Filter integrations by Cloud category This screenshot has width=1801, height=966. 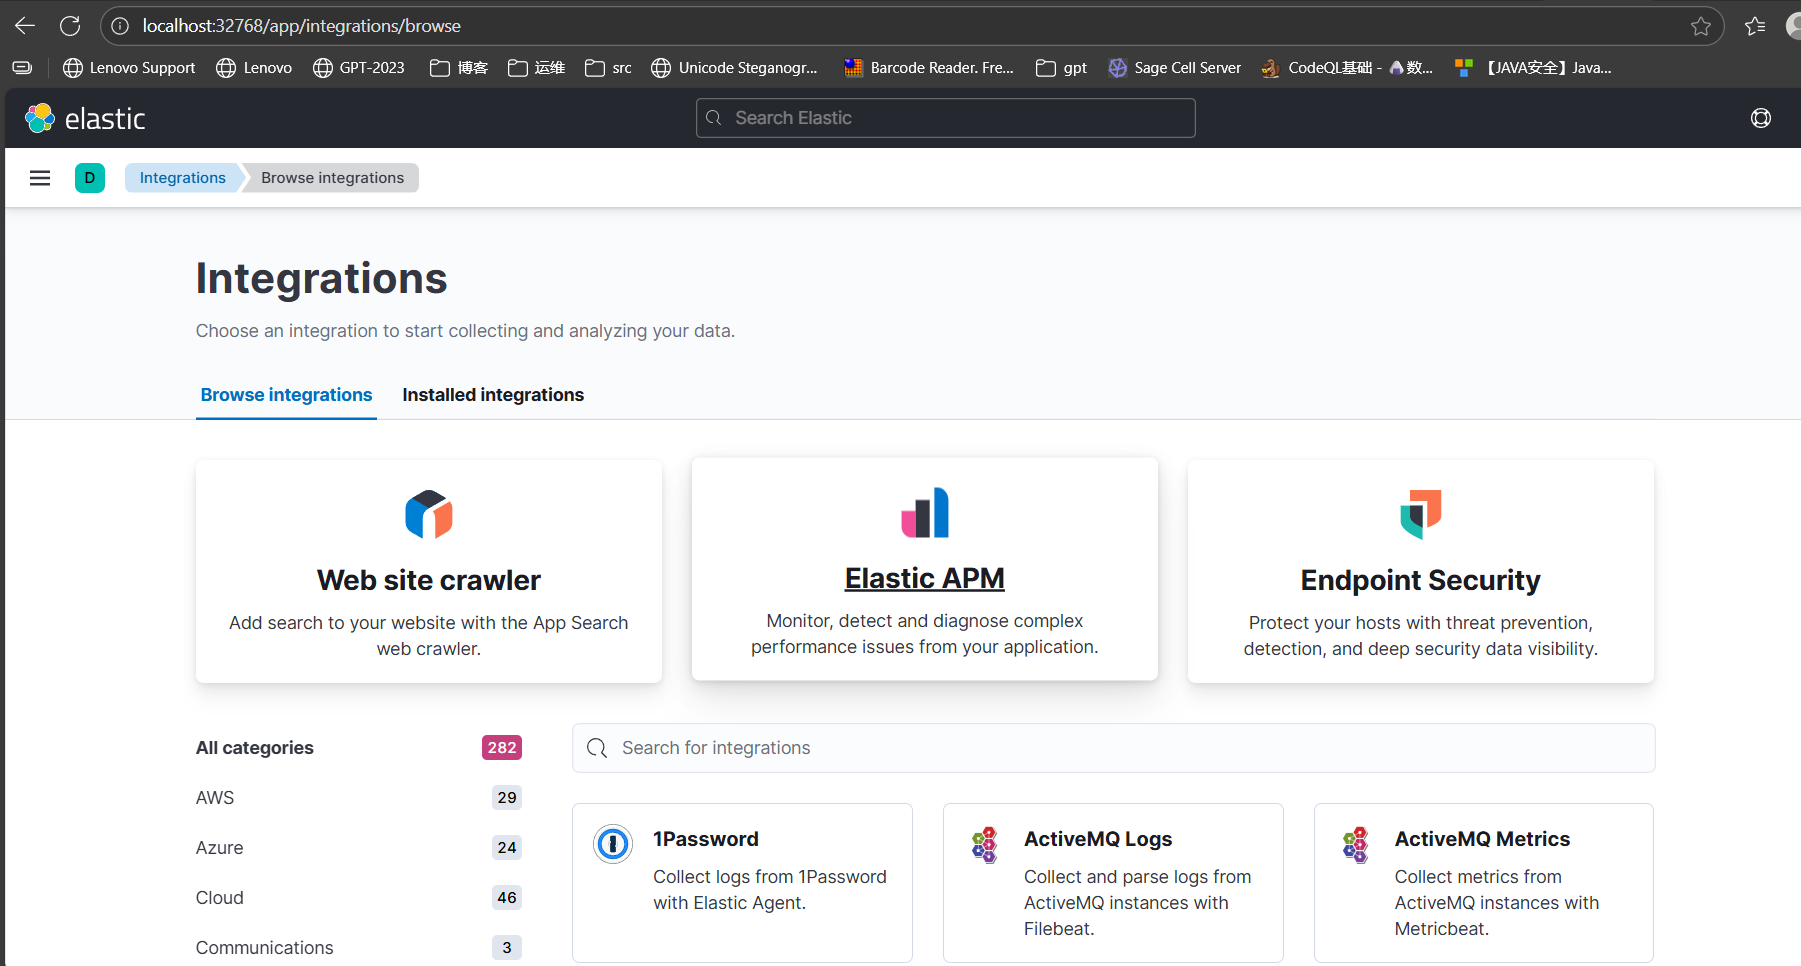(220, 898)
